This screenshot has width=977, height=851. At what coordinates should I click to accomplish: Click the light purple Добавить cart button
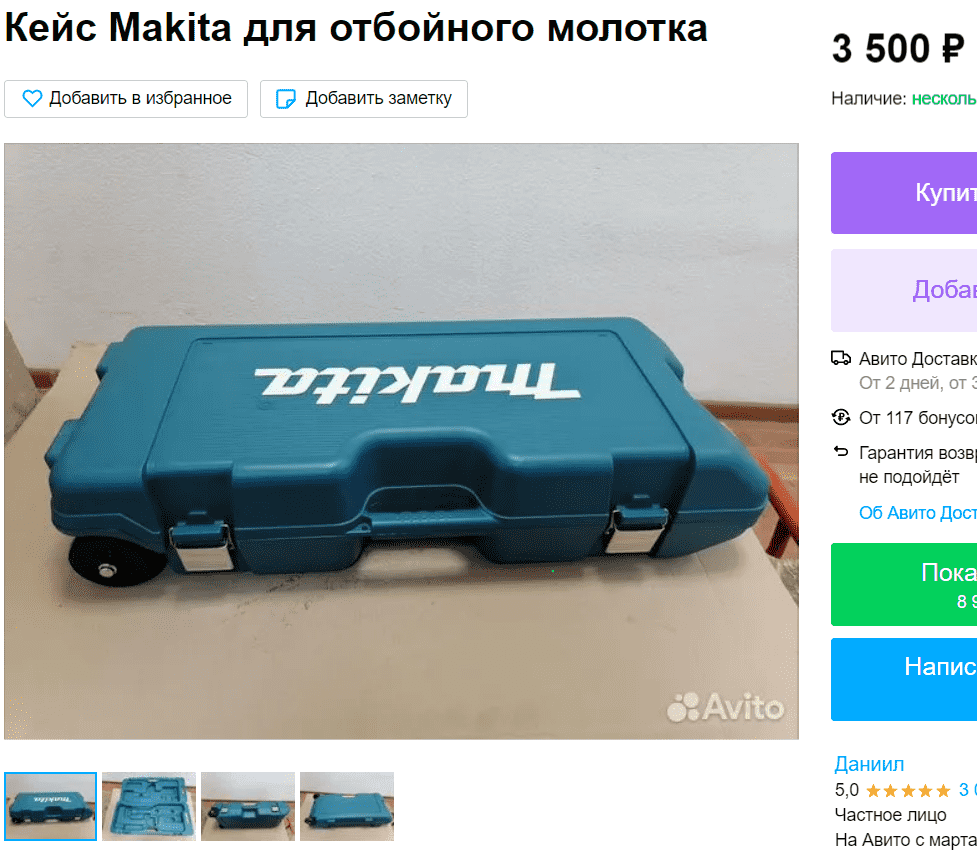[x=904, y=290]
